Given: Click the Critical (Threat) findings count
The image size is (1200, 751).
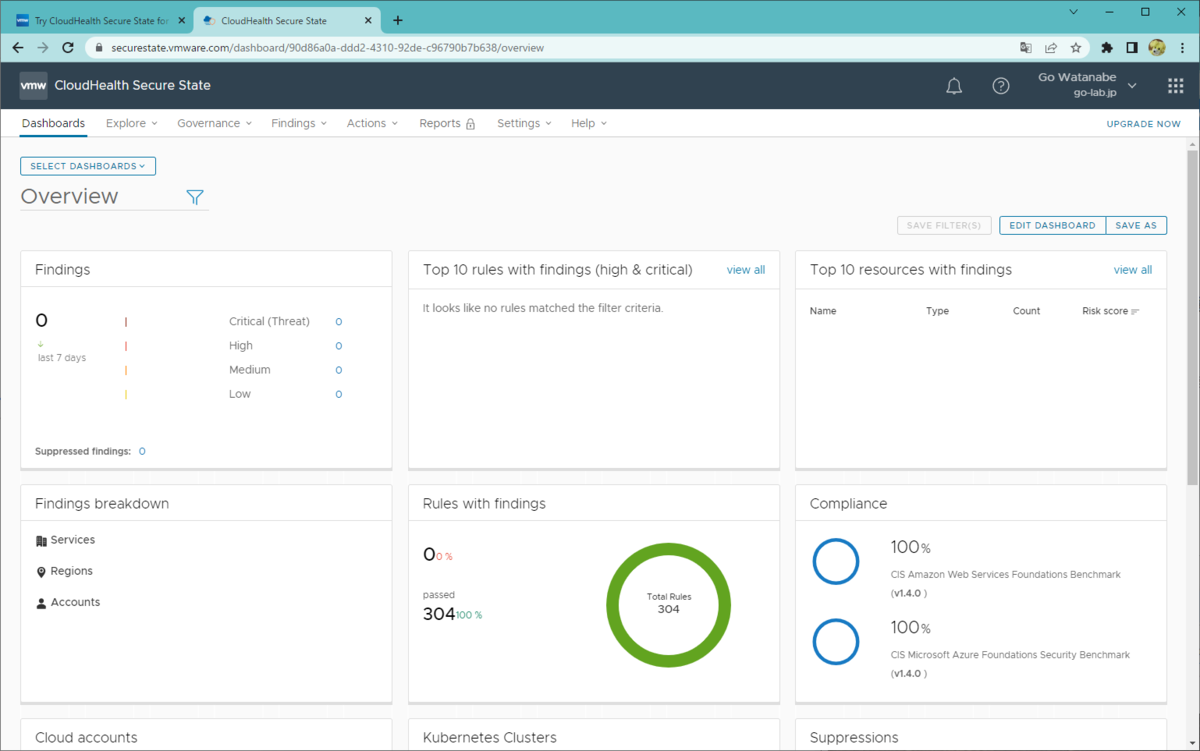Looking at the screenshot, I should coord(339,322).
